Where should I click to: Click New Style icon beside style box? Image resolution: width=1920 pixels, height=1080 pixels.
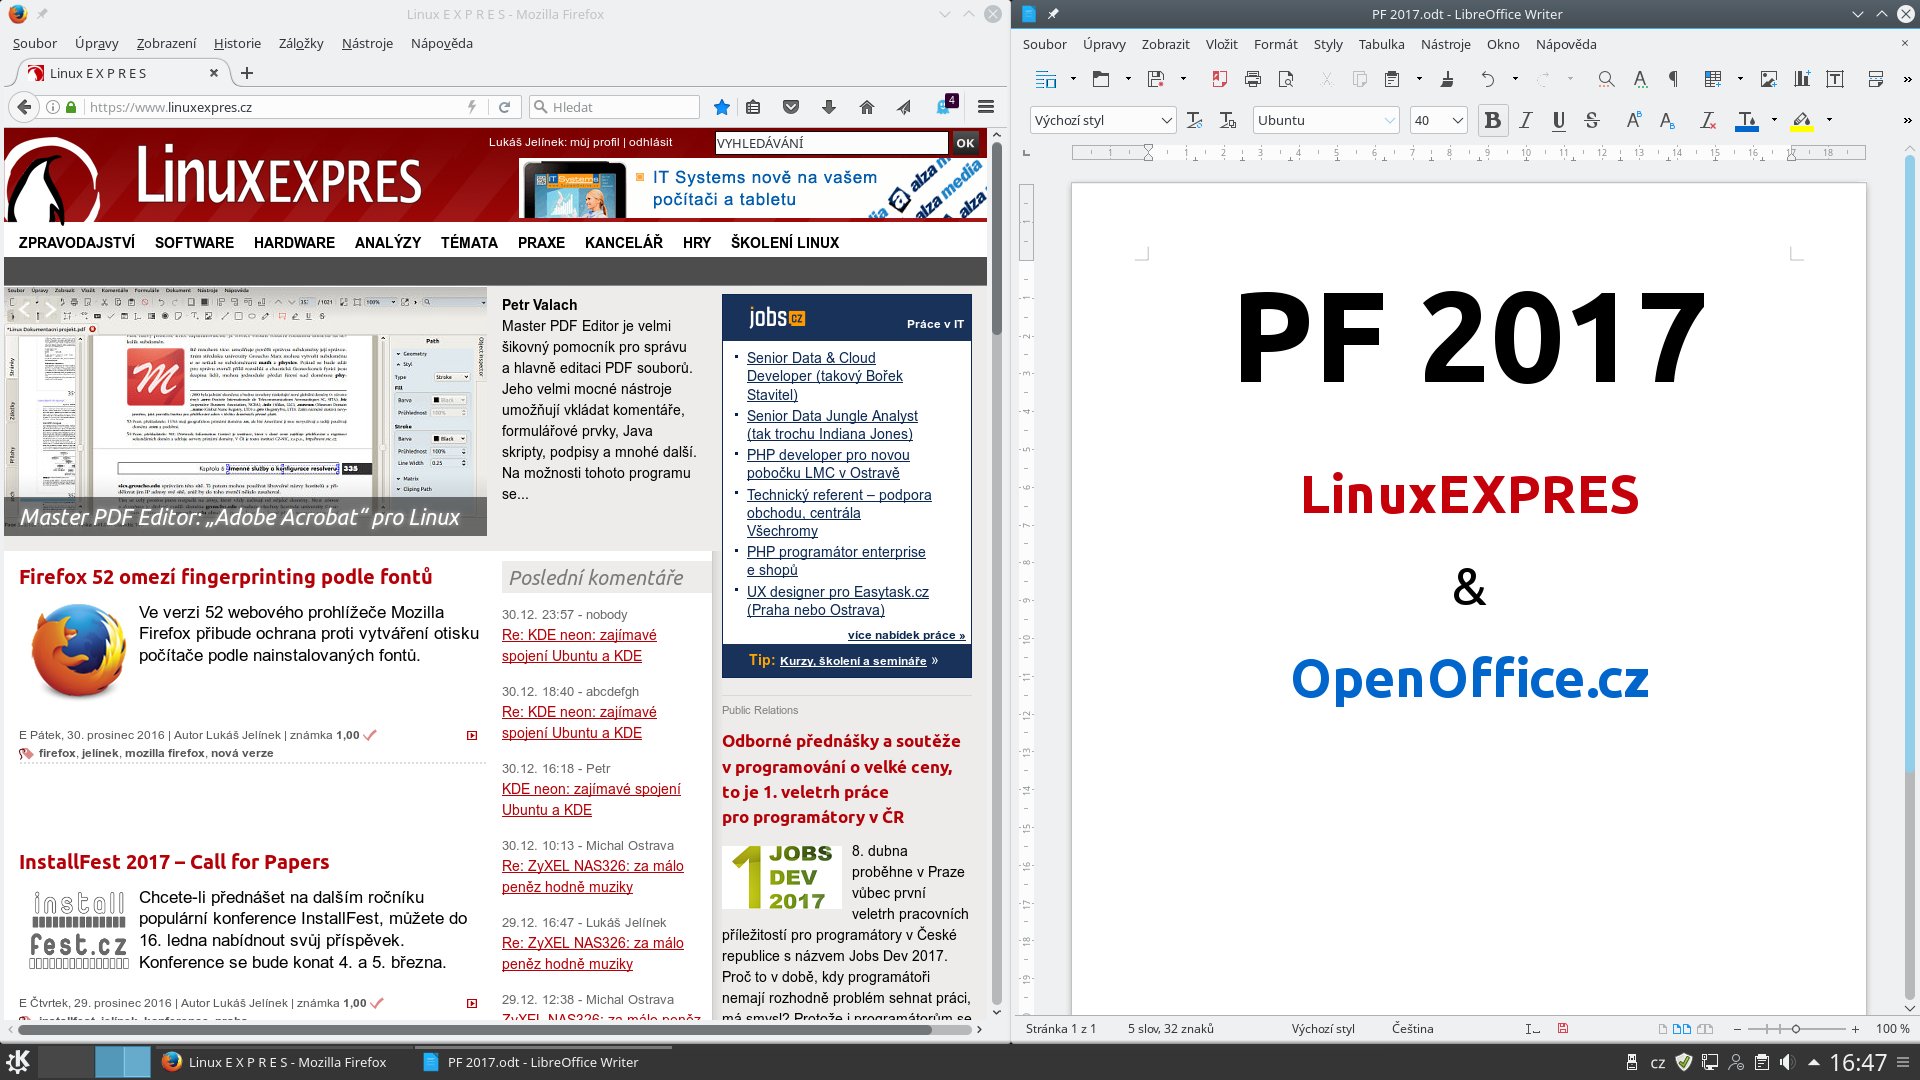(1228, 120)
